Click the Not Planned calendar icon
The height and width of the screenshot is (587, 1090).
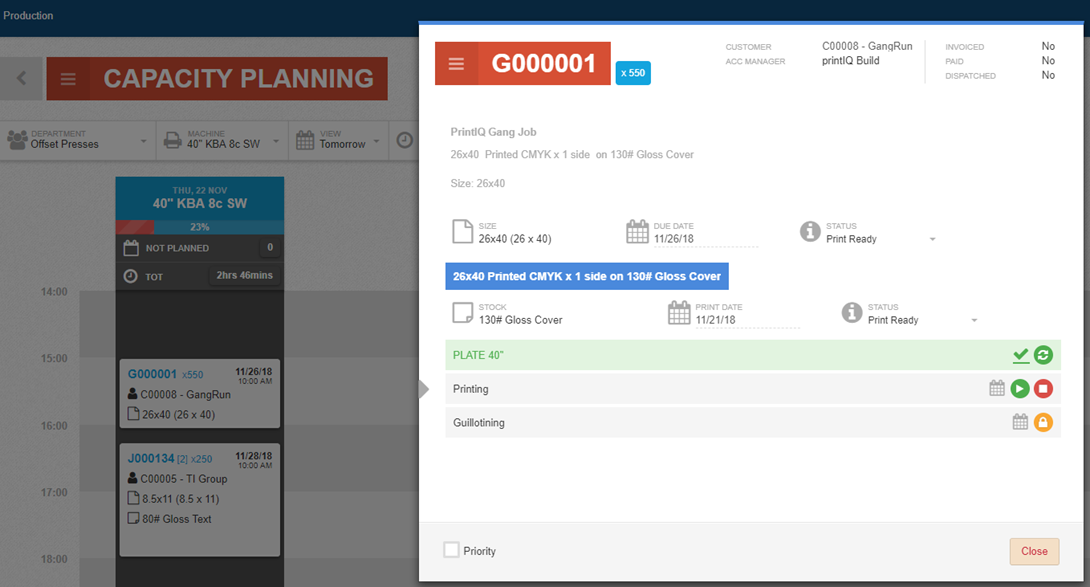(131, 248)
